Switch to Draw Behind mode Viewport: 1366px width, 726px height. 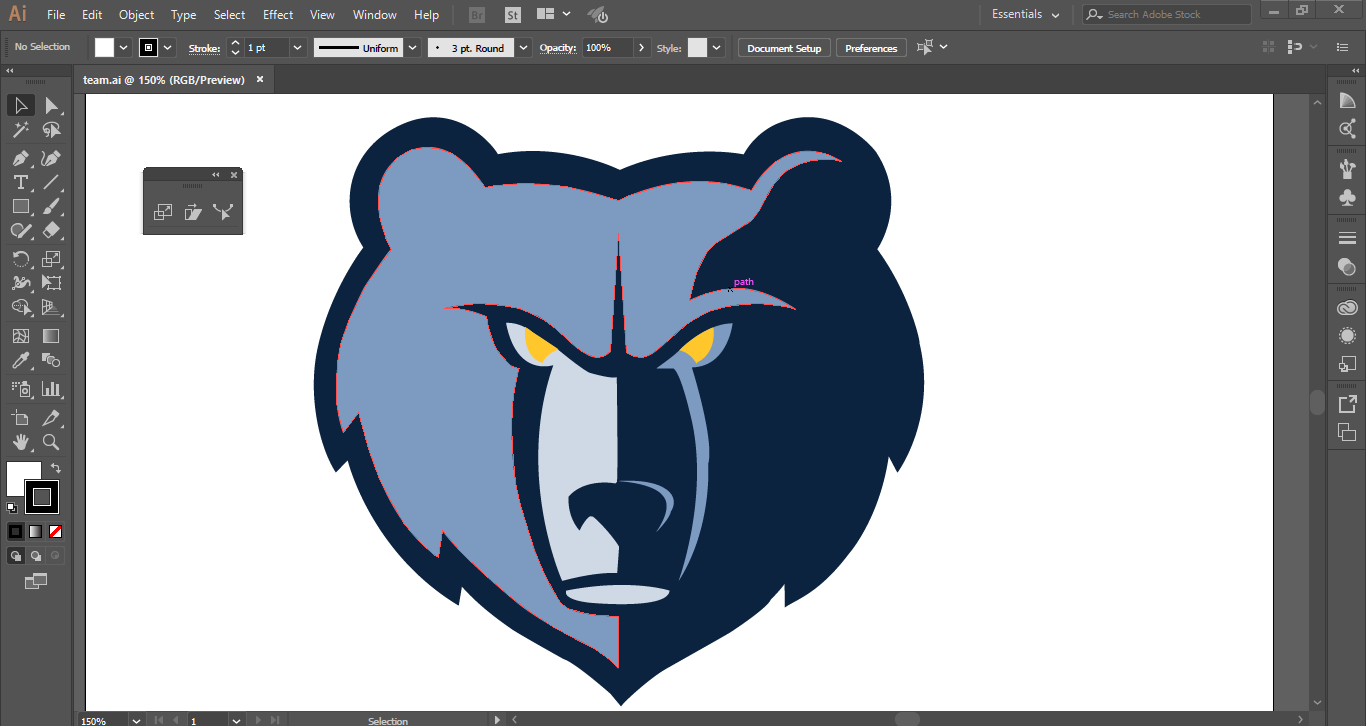(x=35, y=556)
